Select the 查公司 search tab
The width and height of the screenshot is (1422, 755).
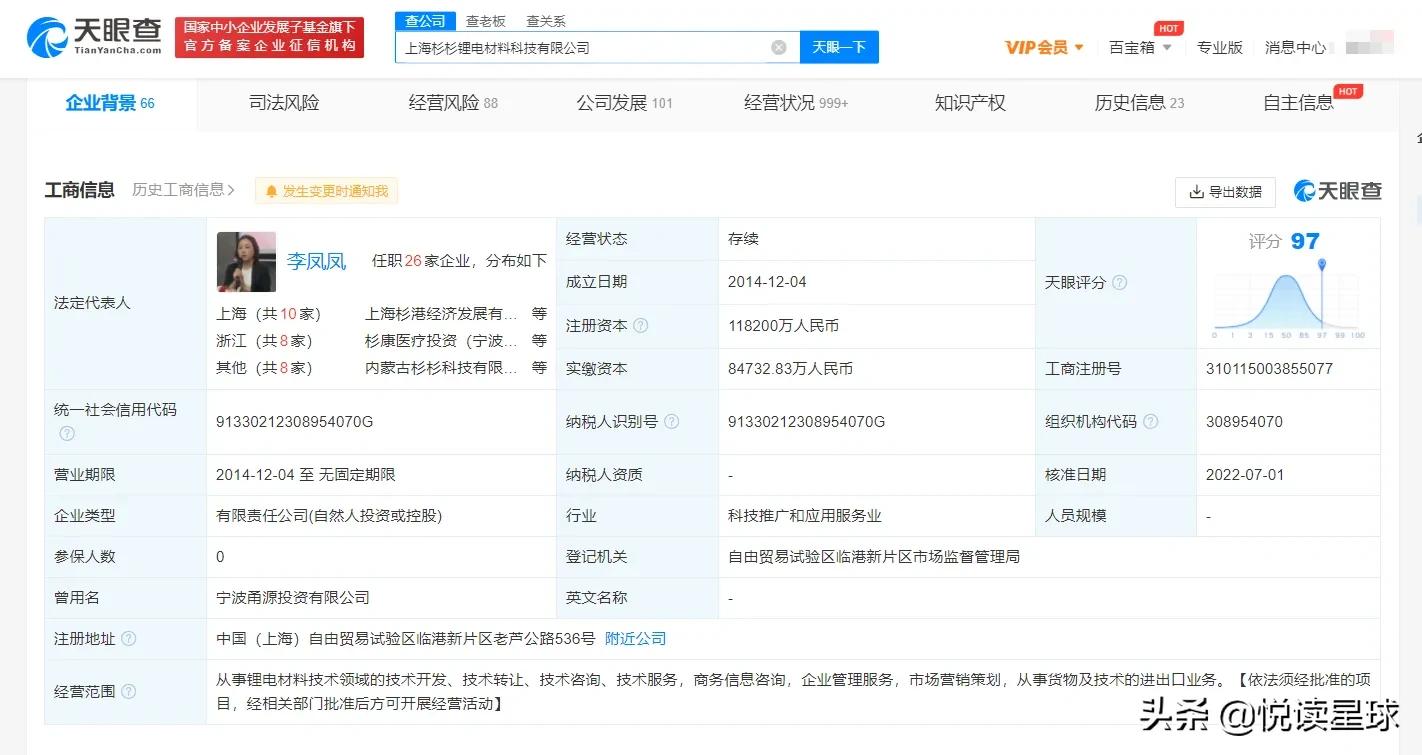tap(425, 21)
